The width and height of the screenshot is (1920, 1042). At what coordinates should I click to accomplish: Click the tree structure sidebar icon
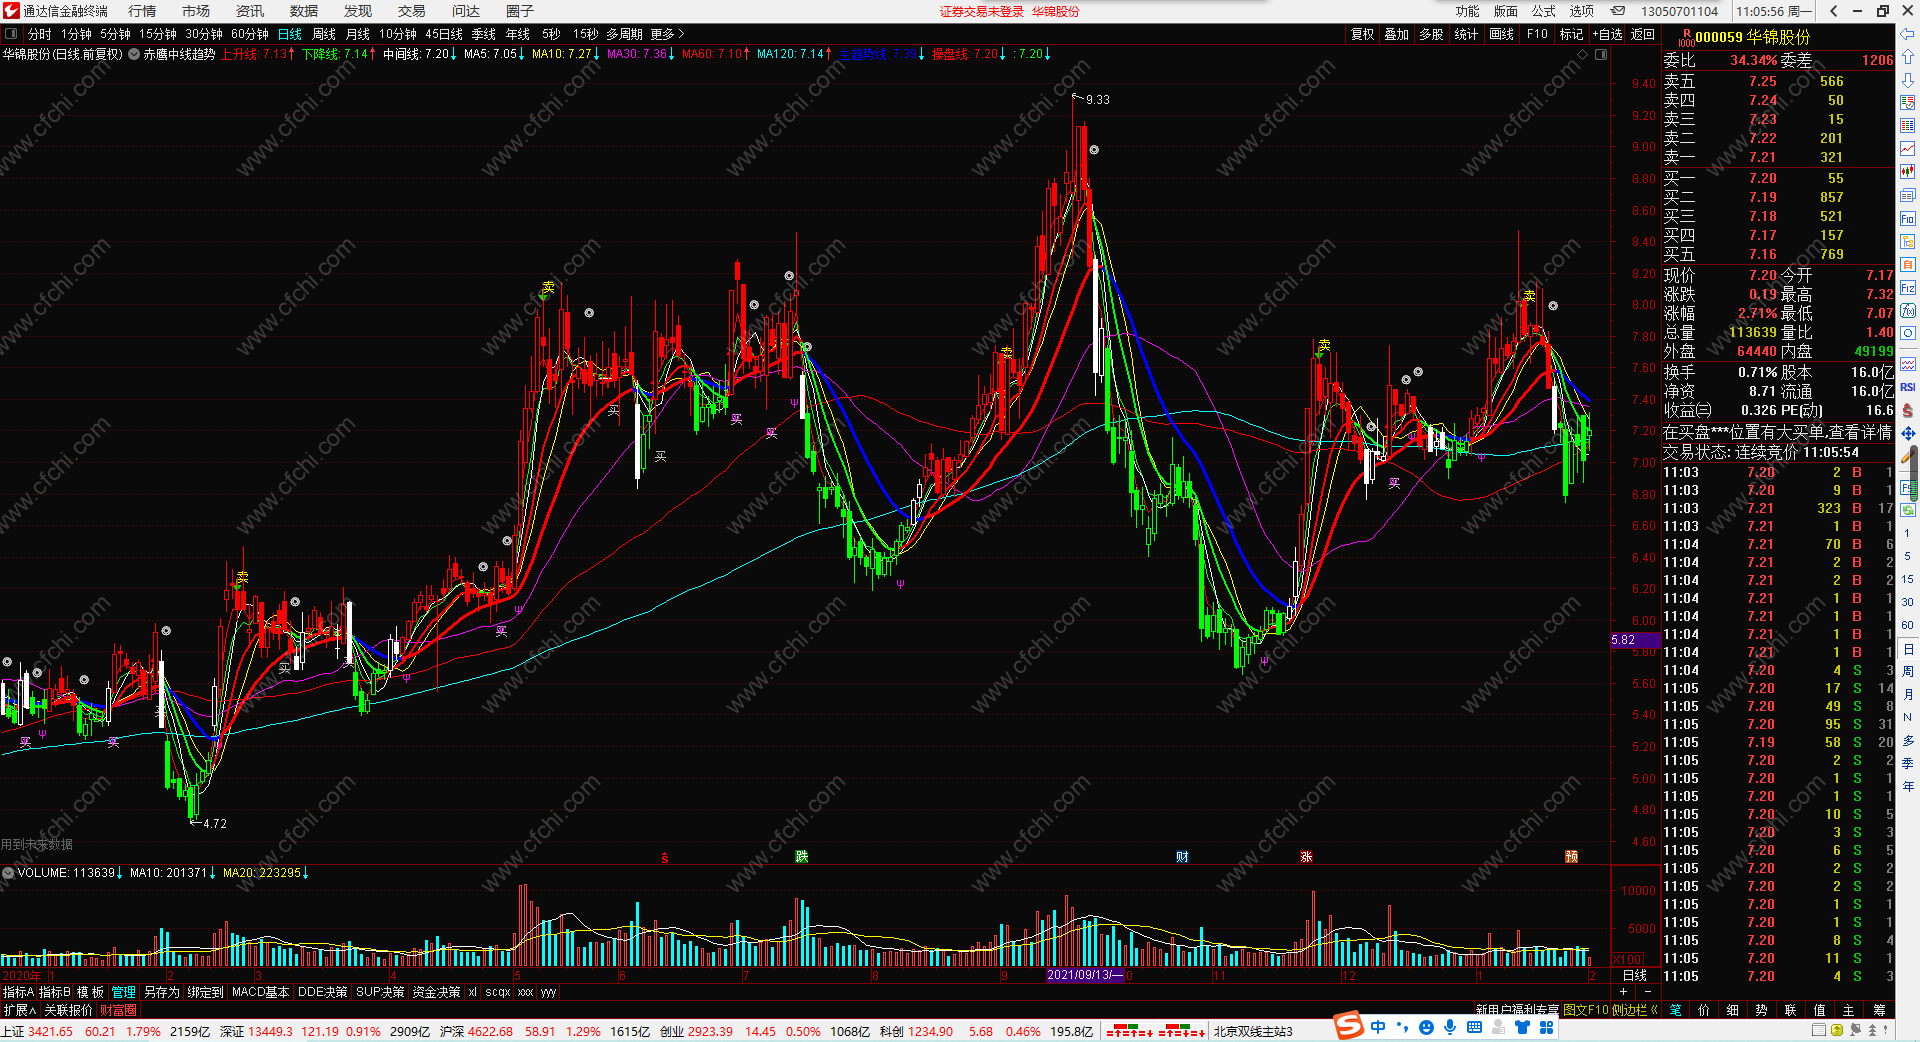[x=1908, y=242]
